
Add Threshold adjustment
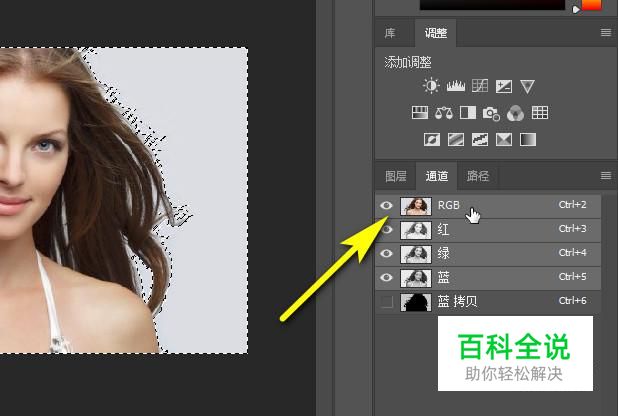[x=480, y=140]
